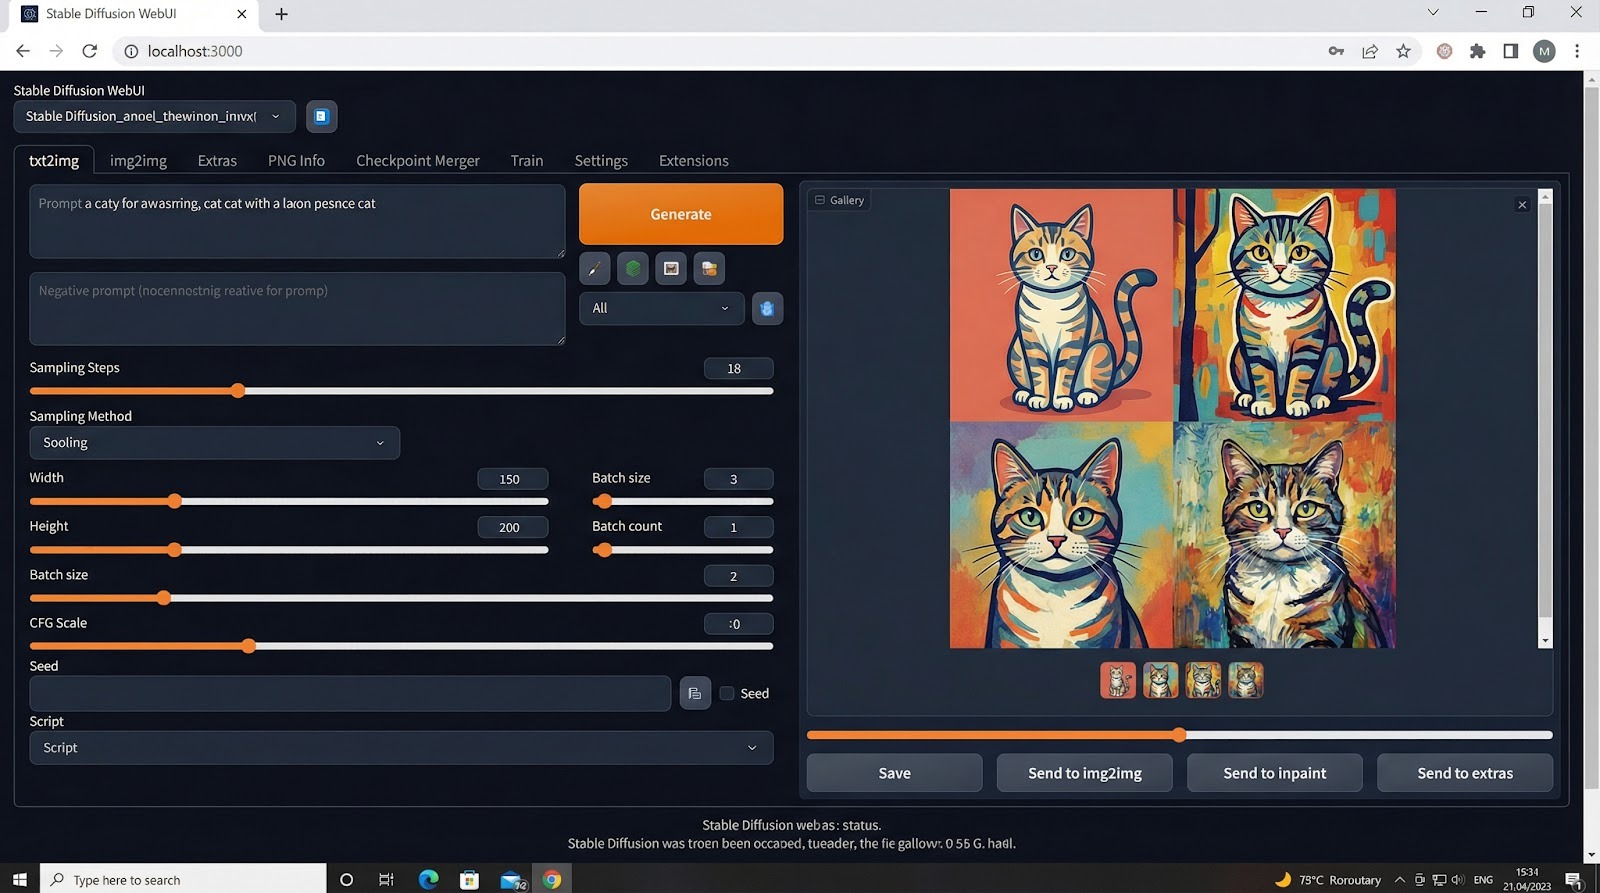
Task: Open the Extensions tab
Action: point(693,160)
